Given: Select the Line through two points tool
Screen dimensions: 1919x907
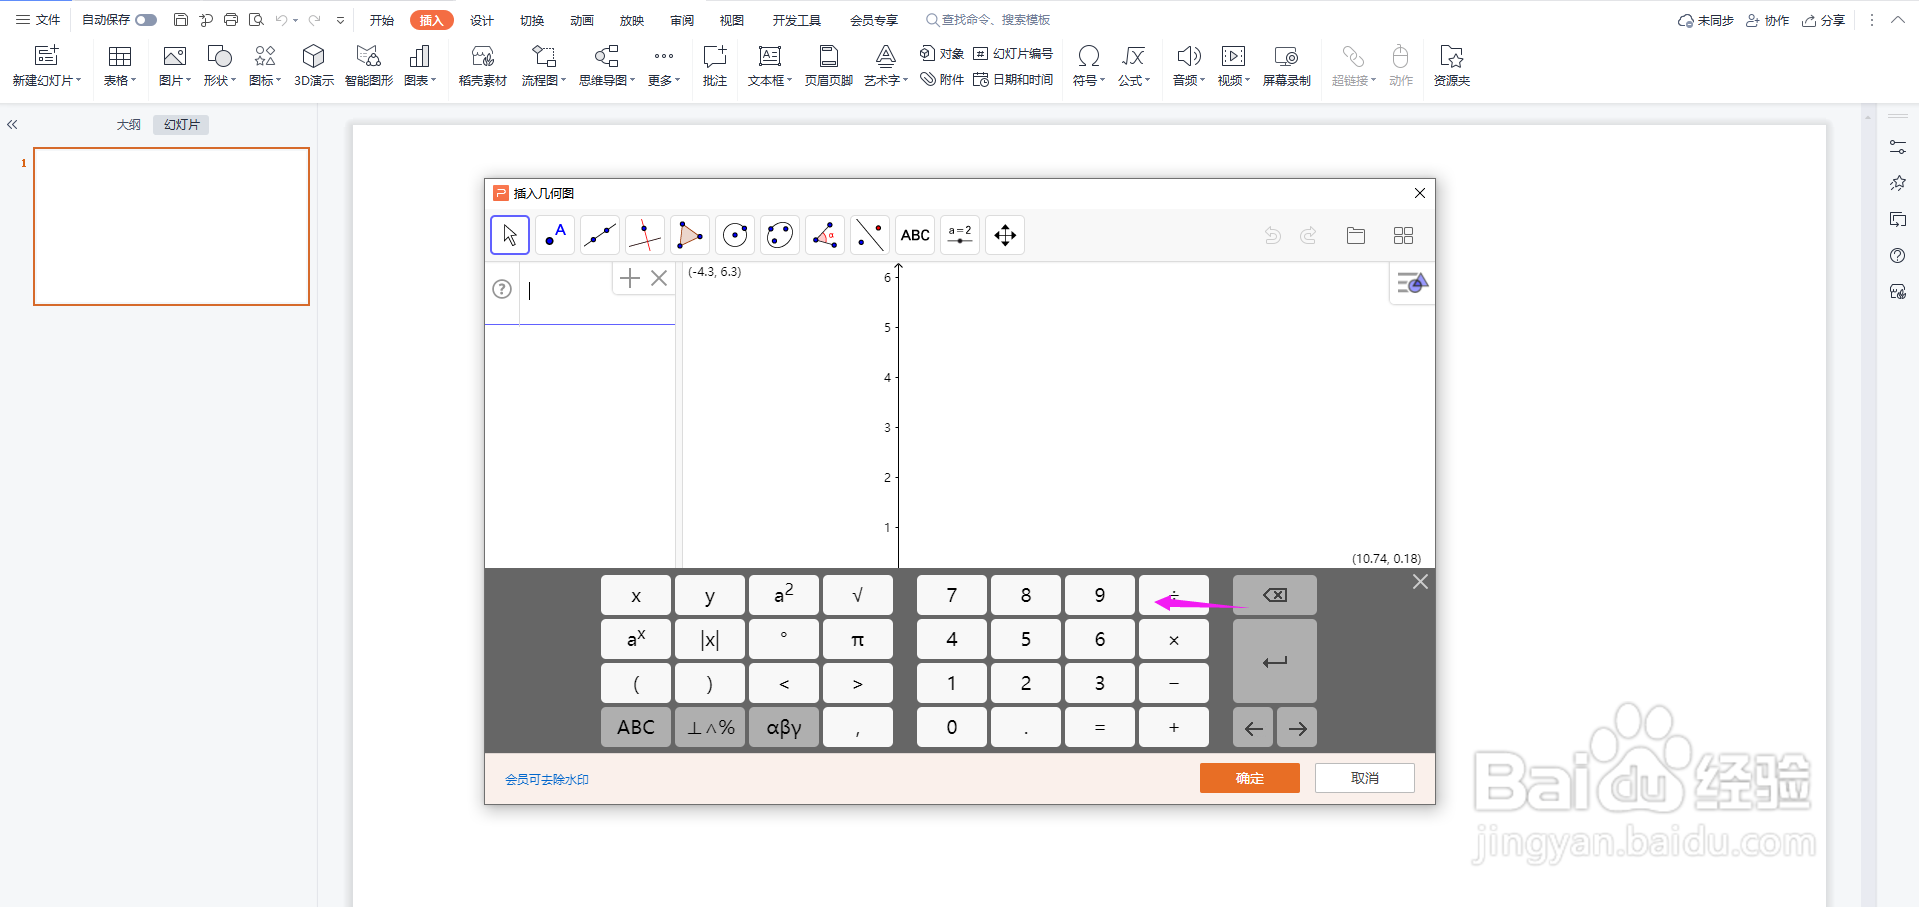Looking at the screenshot, I should 600,235.
